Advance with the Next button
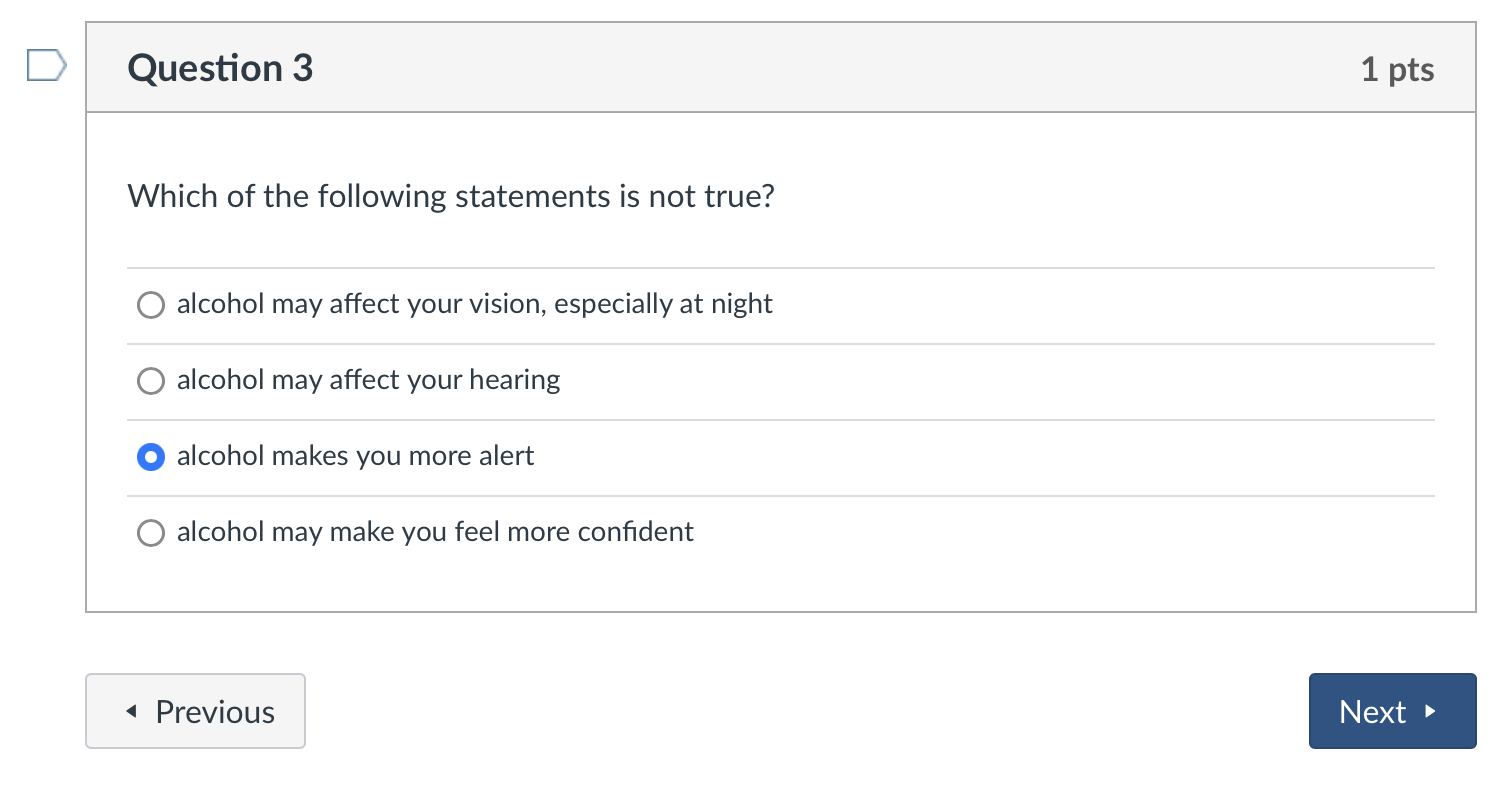1511x785 pixels. tap(1392, 711)
